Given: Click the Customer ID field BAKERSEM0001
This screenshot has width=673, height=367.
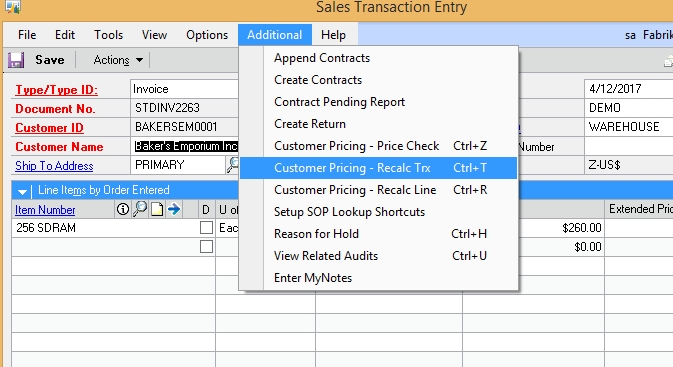Looking at the screenshot, I should pos(185,127).
